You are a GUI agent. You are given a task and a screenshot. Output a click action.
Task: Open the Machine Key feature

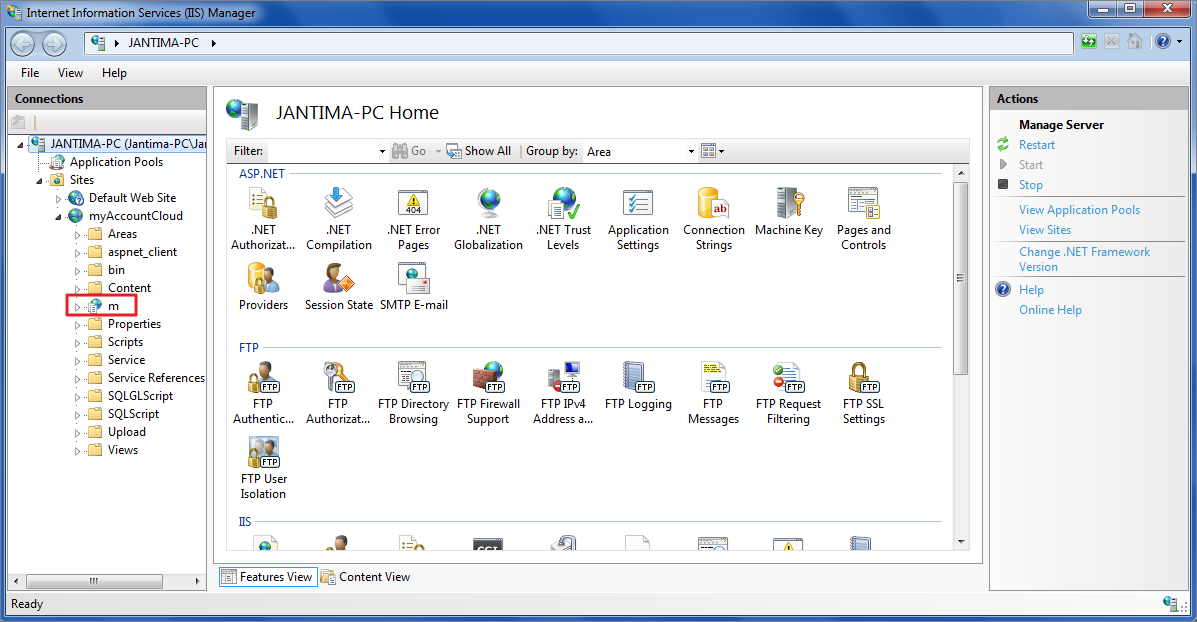click(789, 212)
